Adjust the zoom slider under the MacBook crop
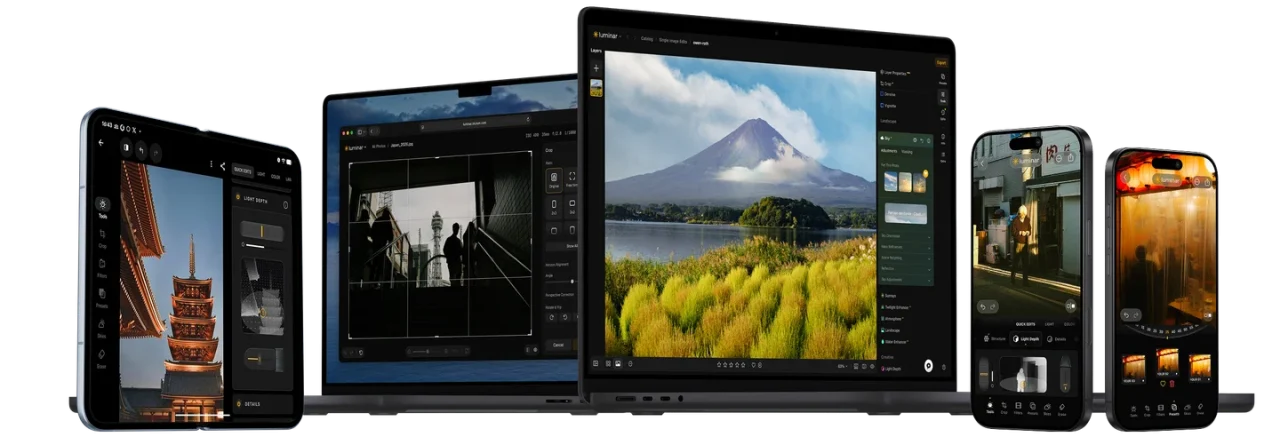 pos(422,351)
